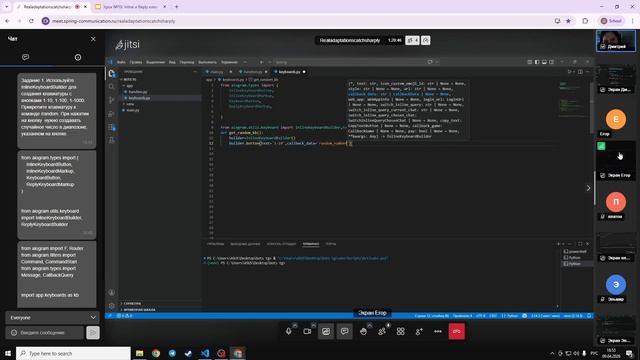Click the VS Code command center search box
This screenshot has width=640, height=360.
(349, 62)
